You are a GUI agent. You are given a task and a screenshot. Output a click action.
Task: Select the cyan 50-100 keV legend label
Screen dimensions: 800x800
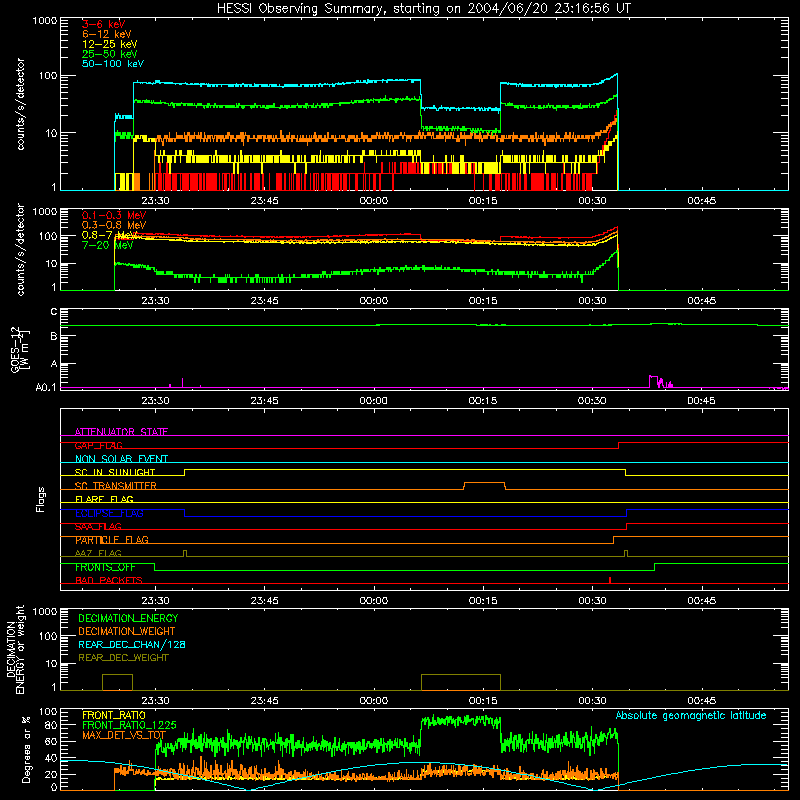click(113, 64)
